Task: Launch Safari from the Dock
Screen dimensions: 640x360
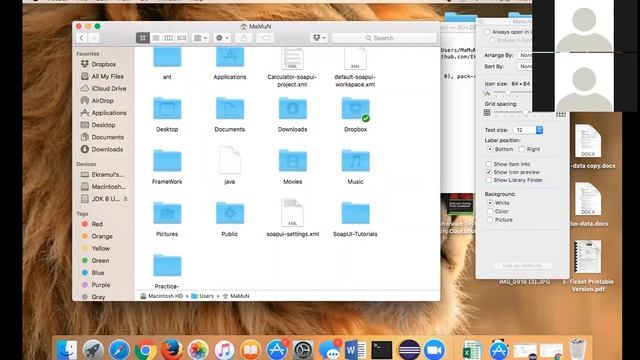Action: [119, 350]
